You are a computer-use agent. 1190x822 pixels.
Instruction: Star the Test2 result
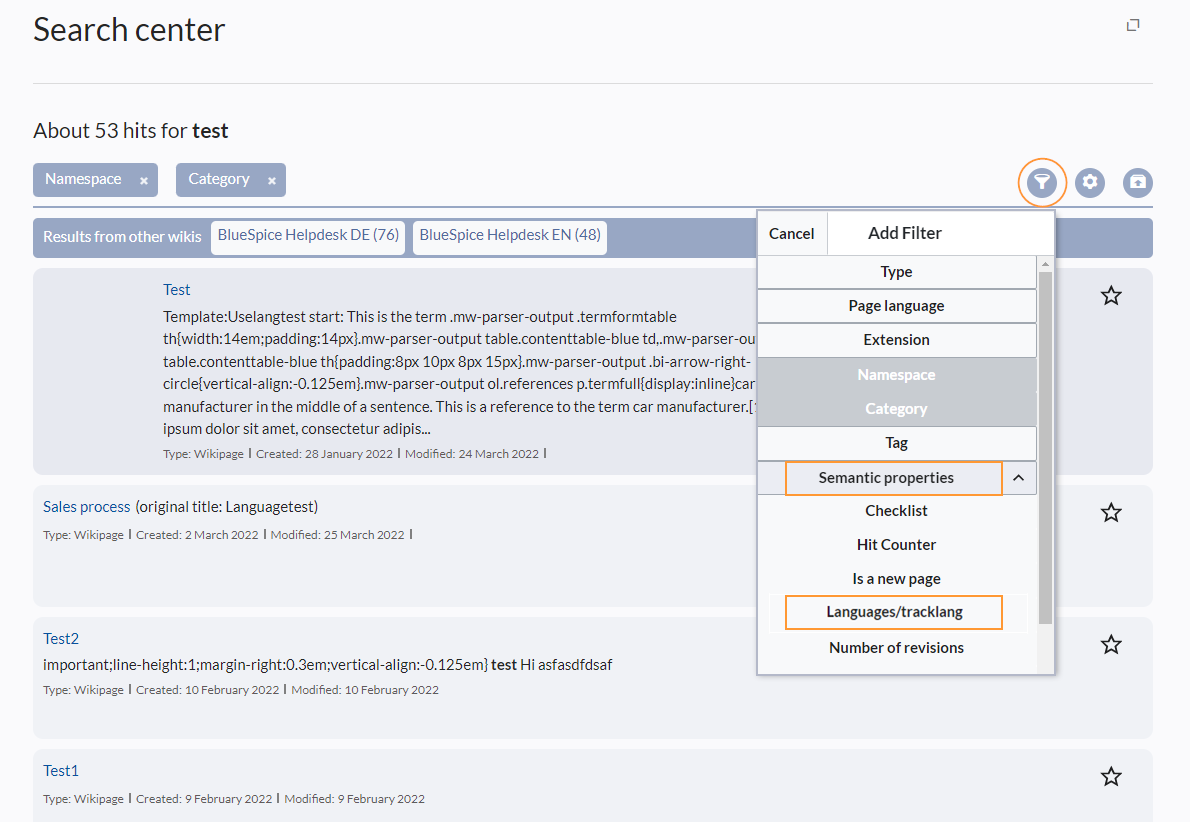click(1111, 644)
